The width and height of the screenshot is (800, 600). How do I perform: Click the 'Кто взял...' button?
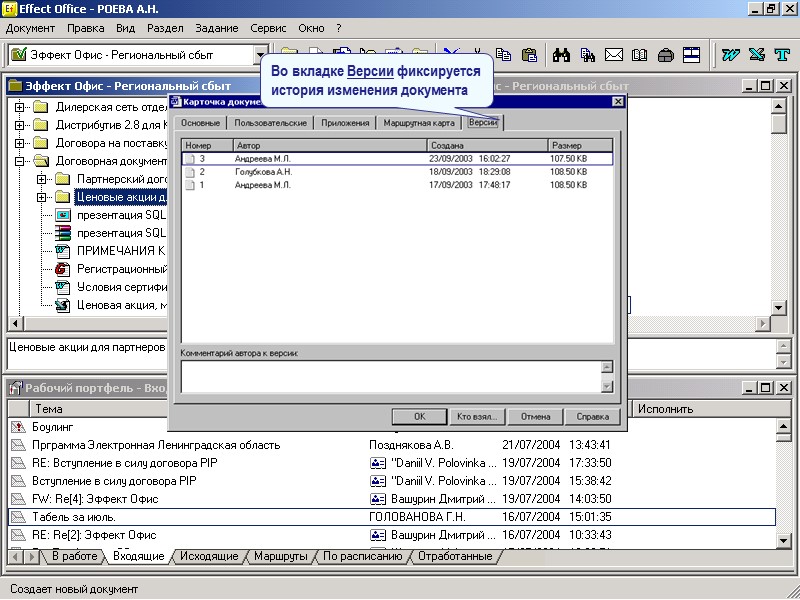pyautogui.click(x=477, y=416)
